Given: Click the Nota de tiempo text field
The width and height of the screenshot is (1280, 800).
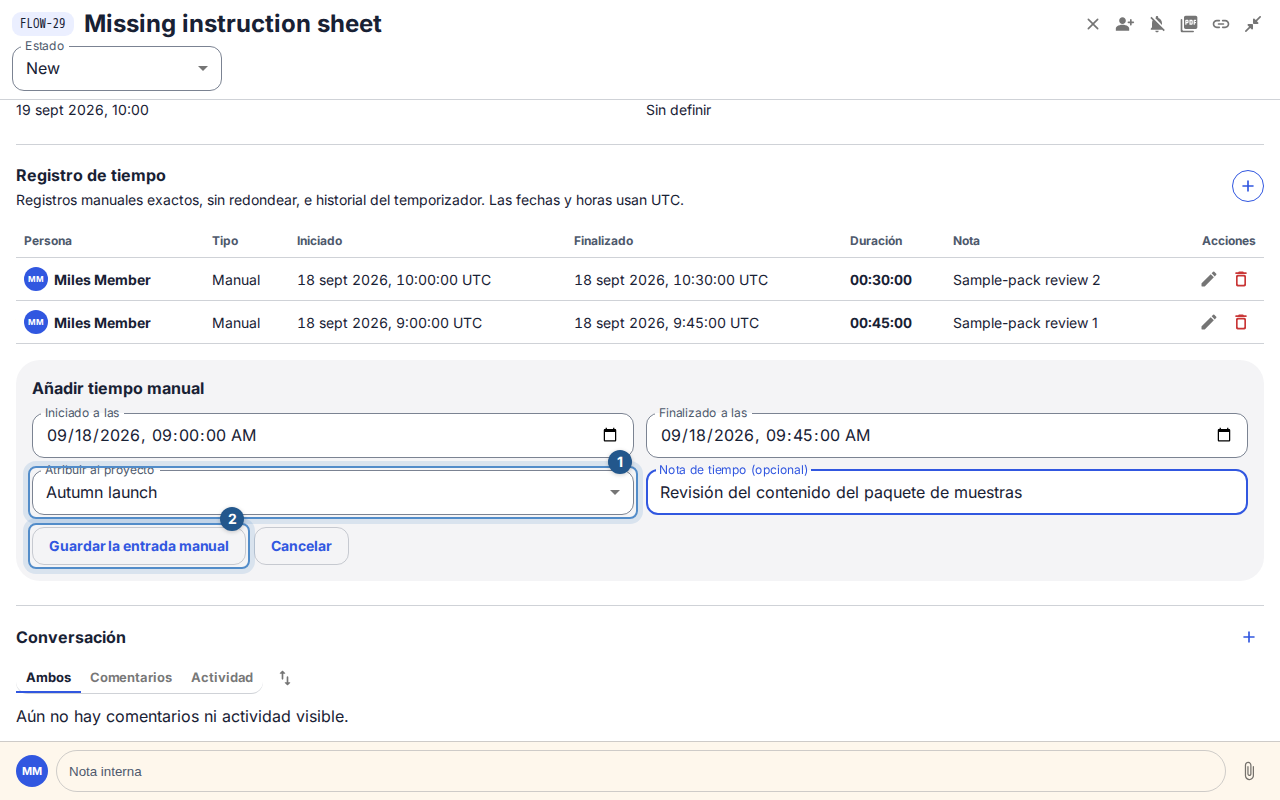Looking at the screenshot, I should coord(947,492).
